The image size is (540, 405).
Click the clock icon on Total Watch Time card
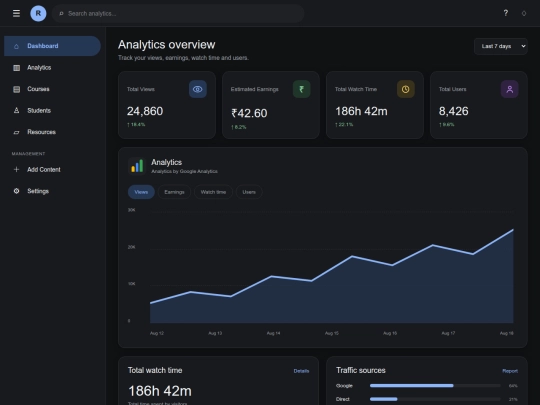tap(406, 89)
